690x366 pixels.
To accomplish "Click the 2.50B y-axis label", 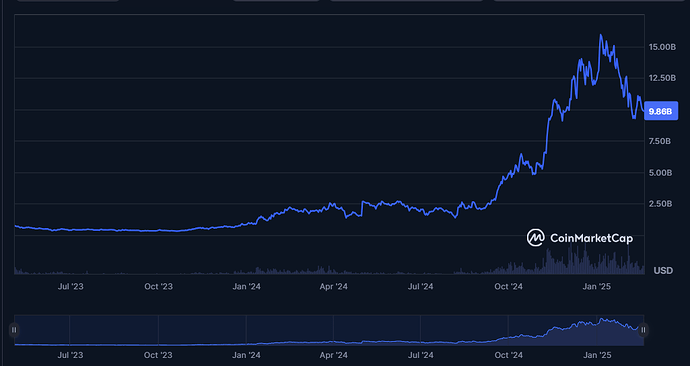I will (x=660, y=204).
